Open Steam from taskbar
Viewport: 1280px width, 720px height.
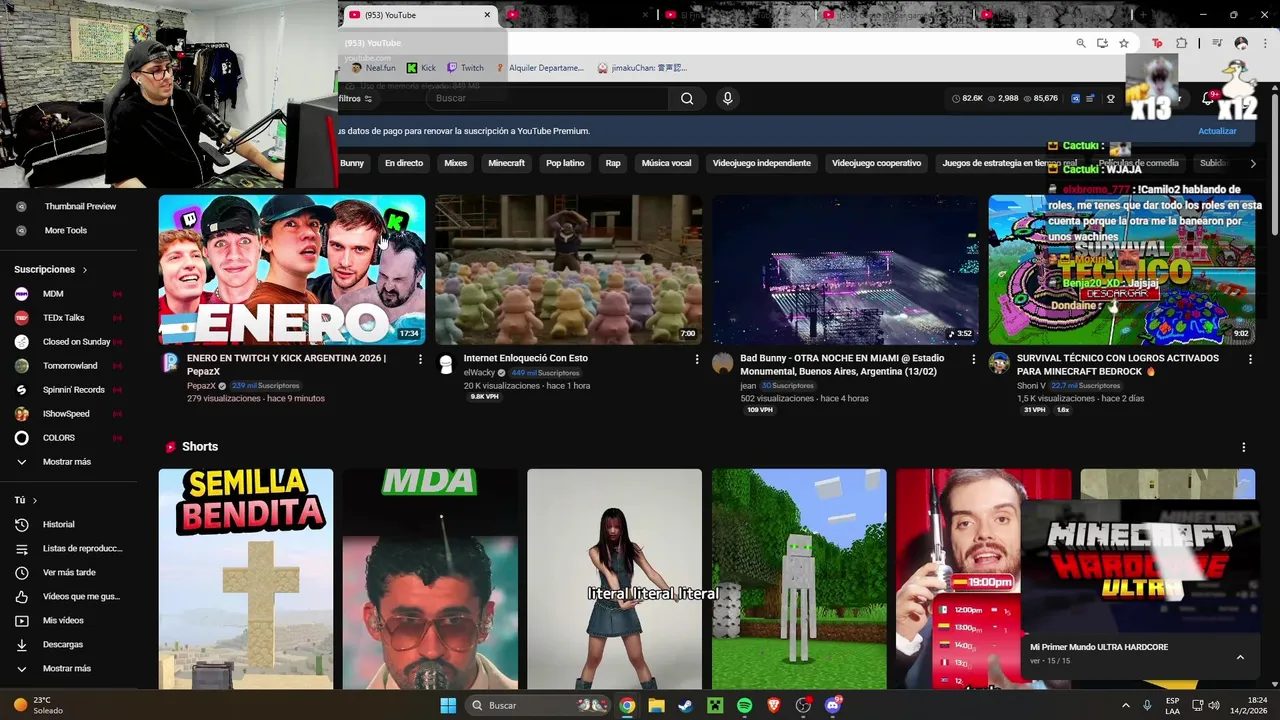pyautogui.click(x=685, y=705)
